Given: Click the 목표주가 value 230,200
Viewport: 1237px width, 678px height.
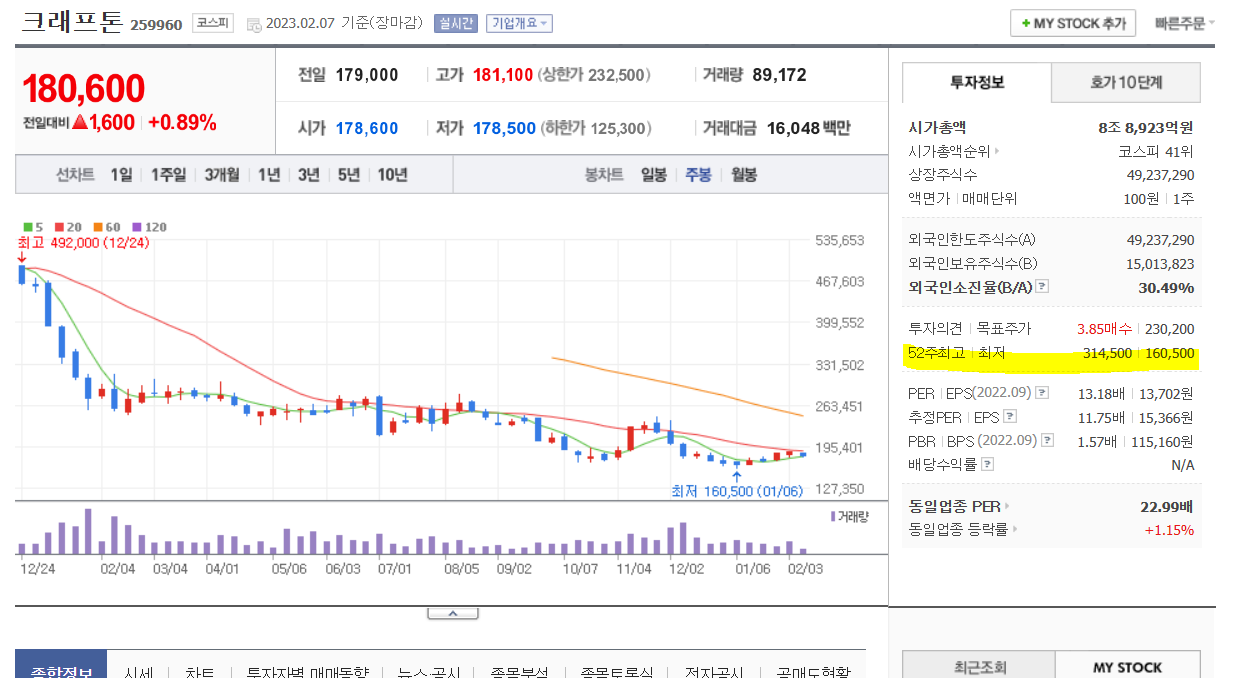Looking at the screenshot, I should pyautogui.click(x=1168, y=328).
